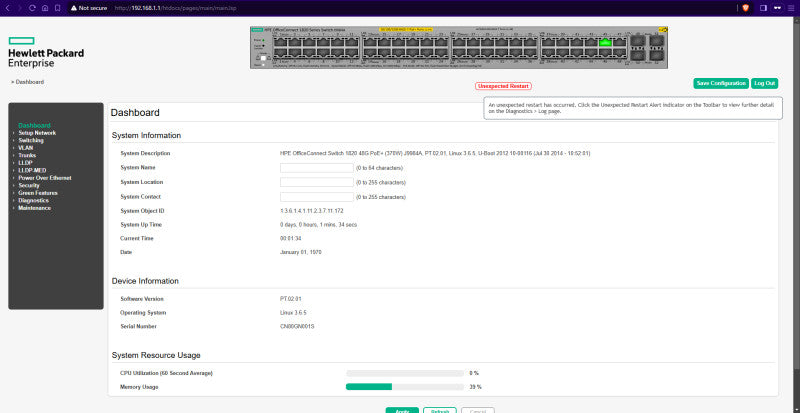Click the Not secure warning icon
This screenshot has height=413, width=800.
(74, 8)
